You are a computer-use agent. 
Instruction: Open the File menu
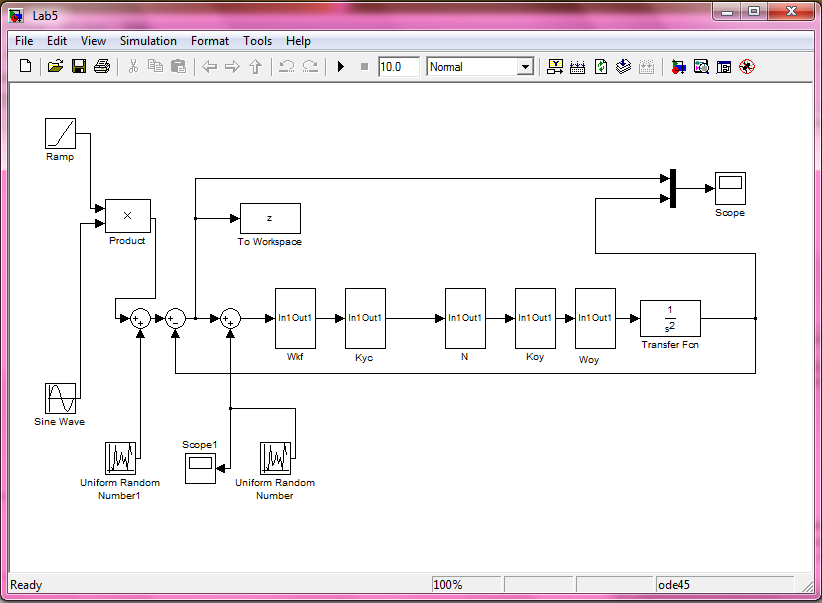(24, 41)
